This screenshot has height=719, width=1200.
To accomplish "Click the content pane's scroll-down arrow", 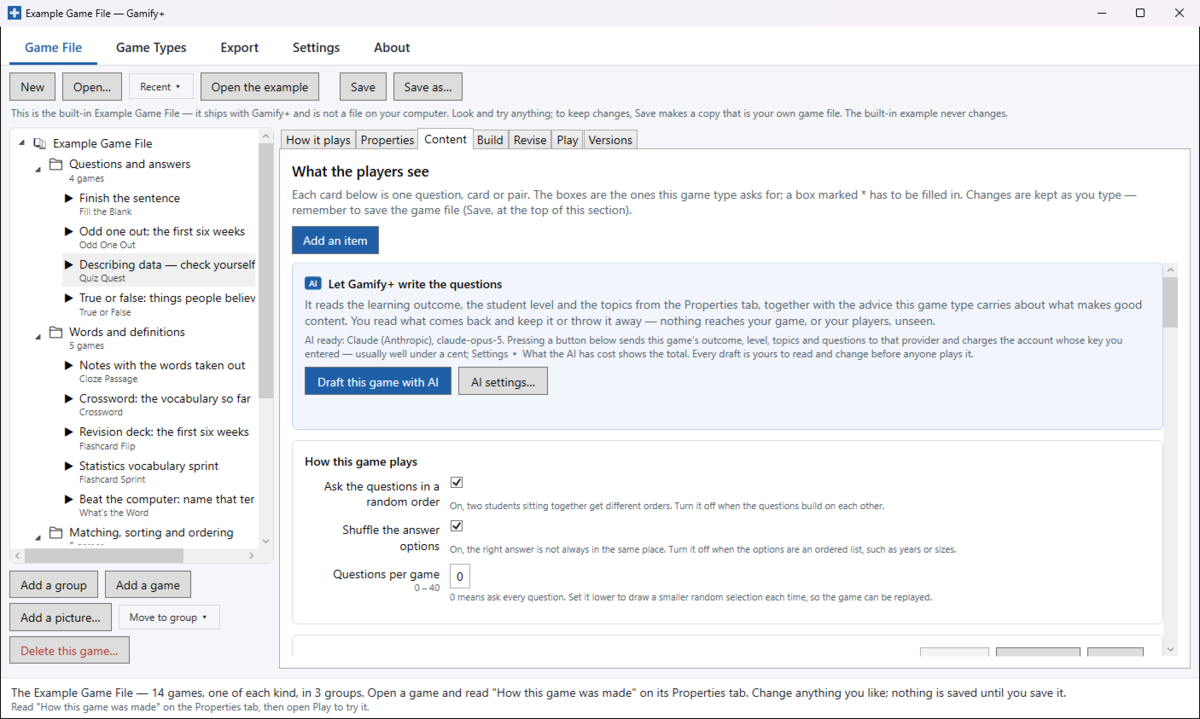I will click(1170, 650).
